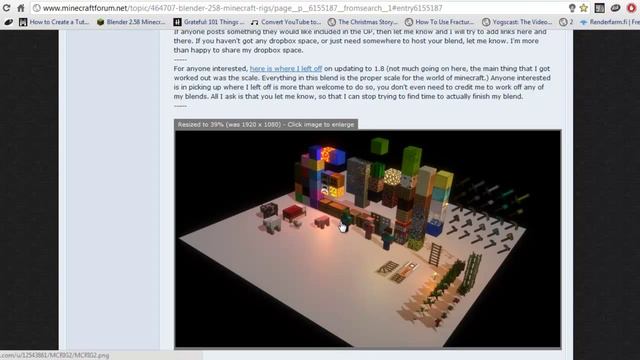Open 'Grateful: 101 Things' bookmark
Screen dimensions: 640x360
(209, 22)
